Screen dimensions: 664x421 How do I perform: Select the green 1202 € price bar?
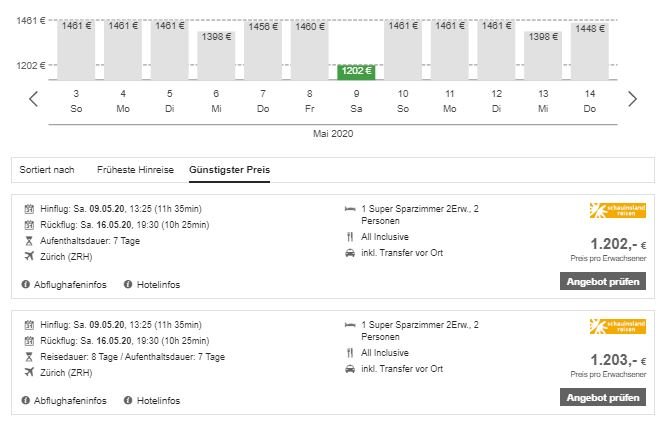pos(356,71)
